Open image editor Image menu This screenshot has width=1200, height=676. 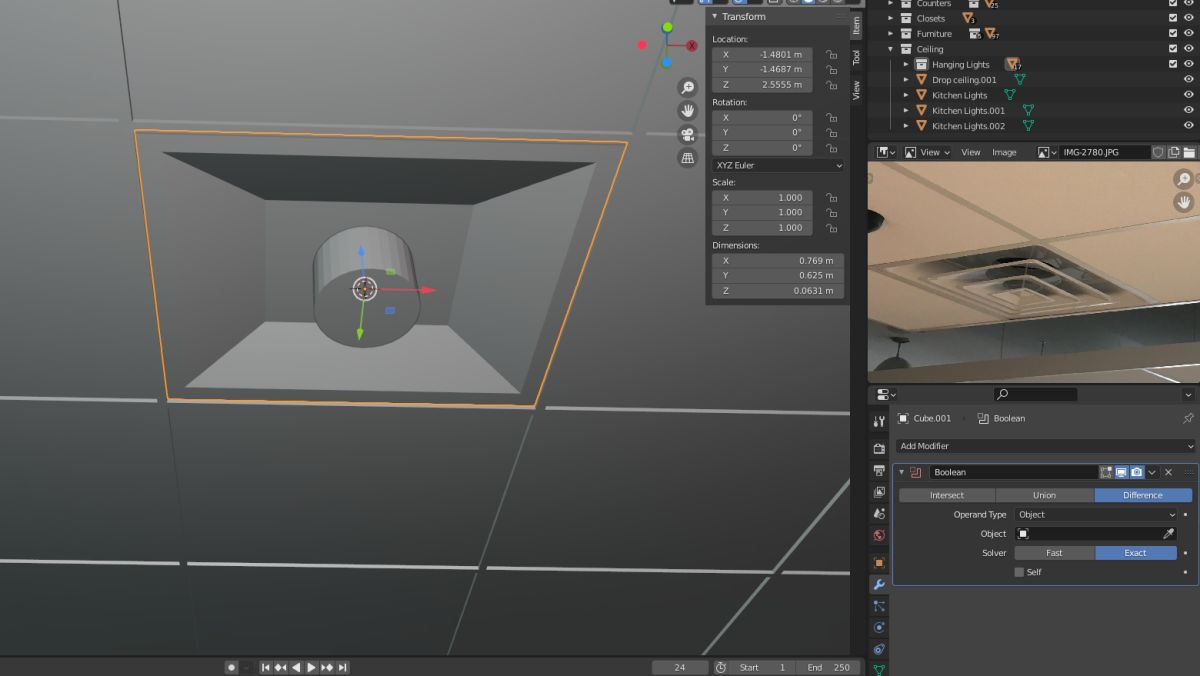pyautogui.click(x=1004, y=152)
